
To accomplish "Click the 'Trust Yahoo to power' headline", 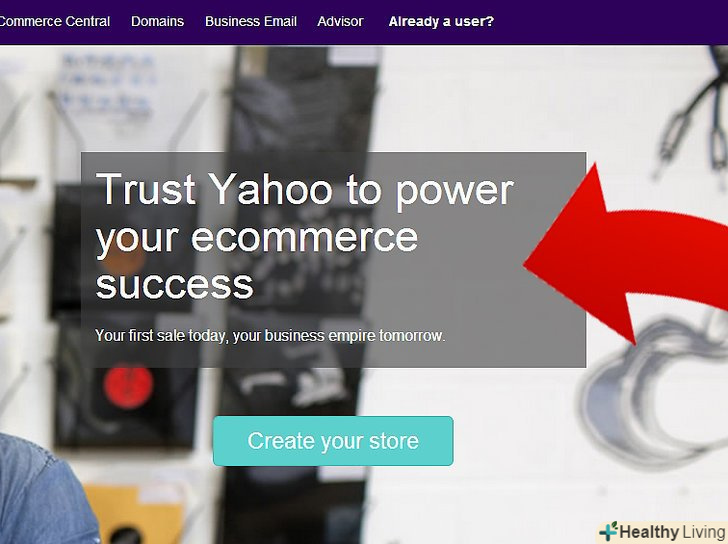I will tap(305, 189).
